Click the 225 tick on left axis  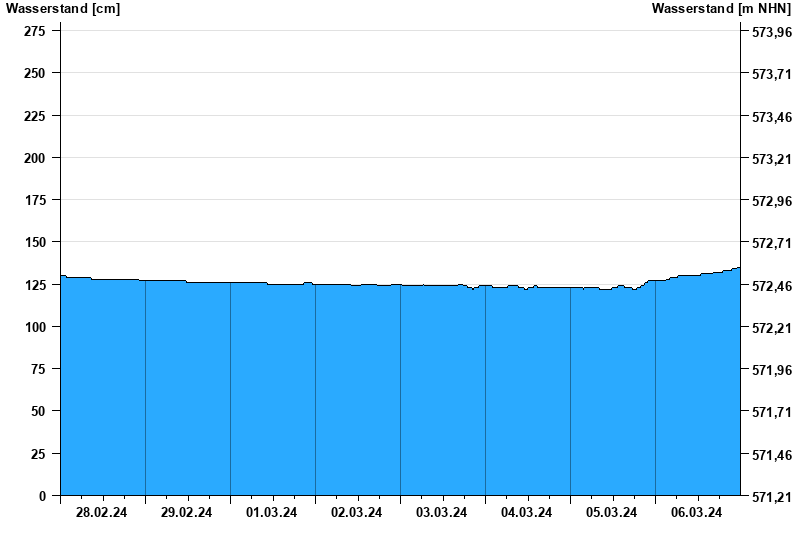click(x=34, y=116)
